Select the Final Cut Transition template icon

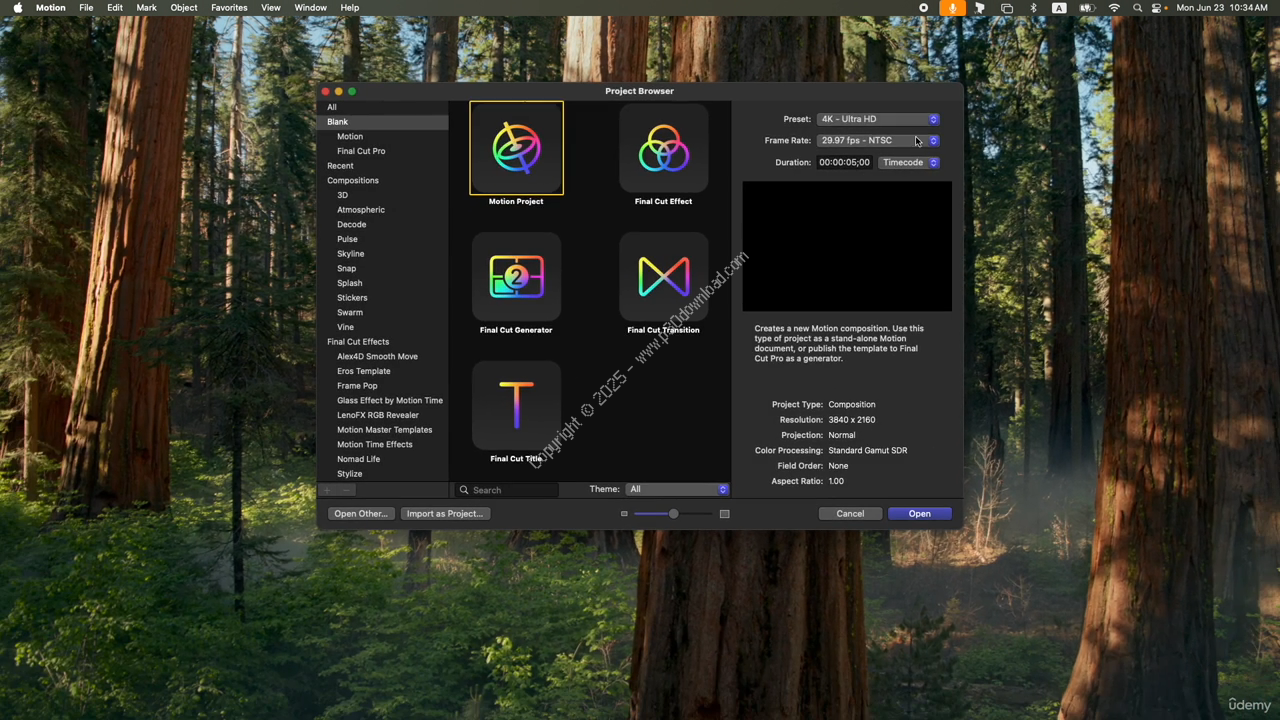coord(663,277)
